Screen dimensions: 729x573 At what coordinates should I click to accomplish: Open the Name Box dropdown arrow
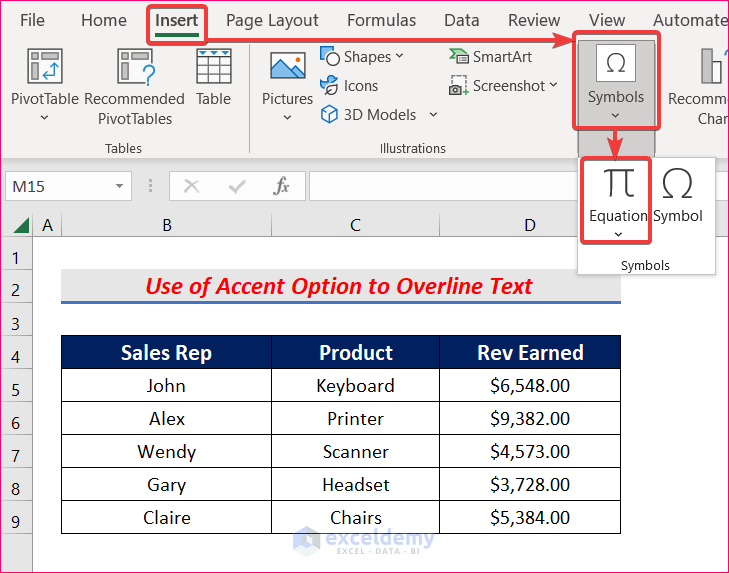pyautogui.click(x=120, y=186)
